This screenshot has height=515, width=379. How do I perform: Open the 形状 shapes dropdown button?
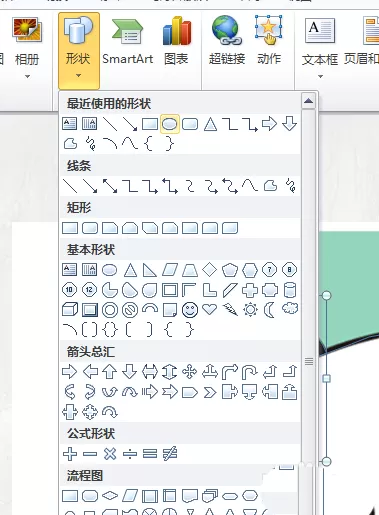79,50
